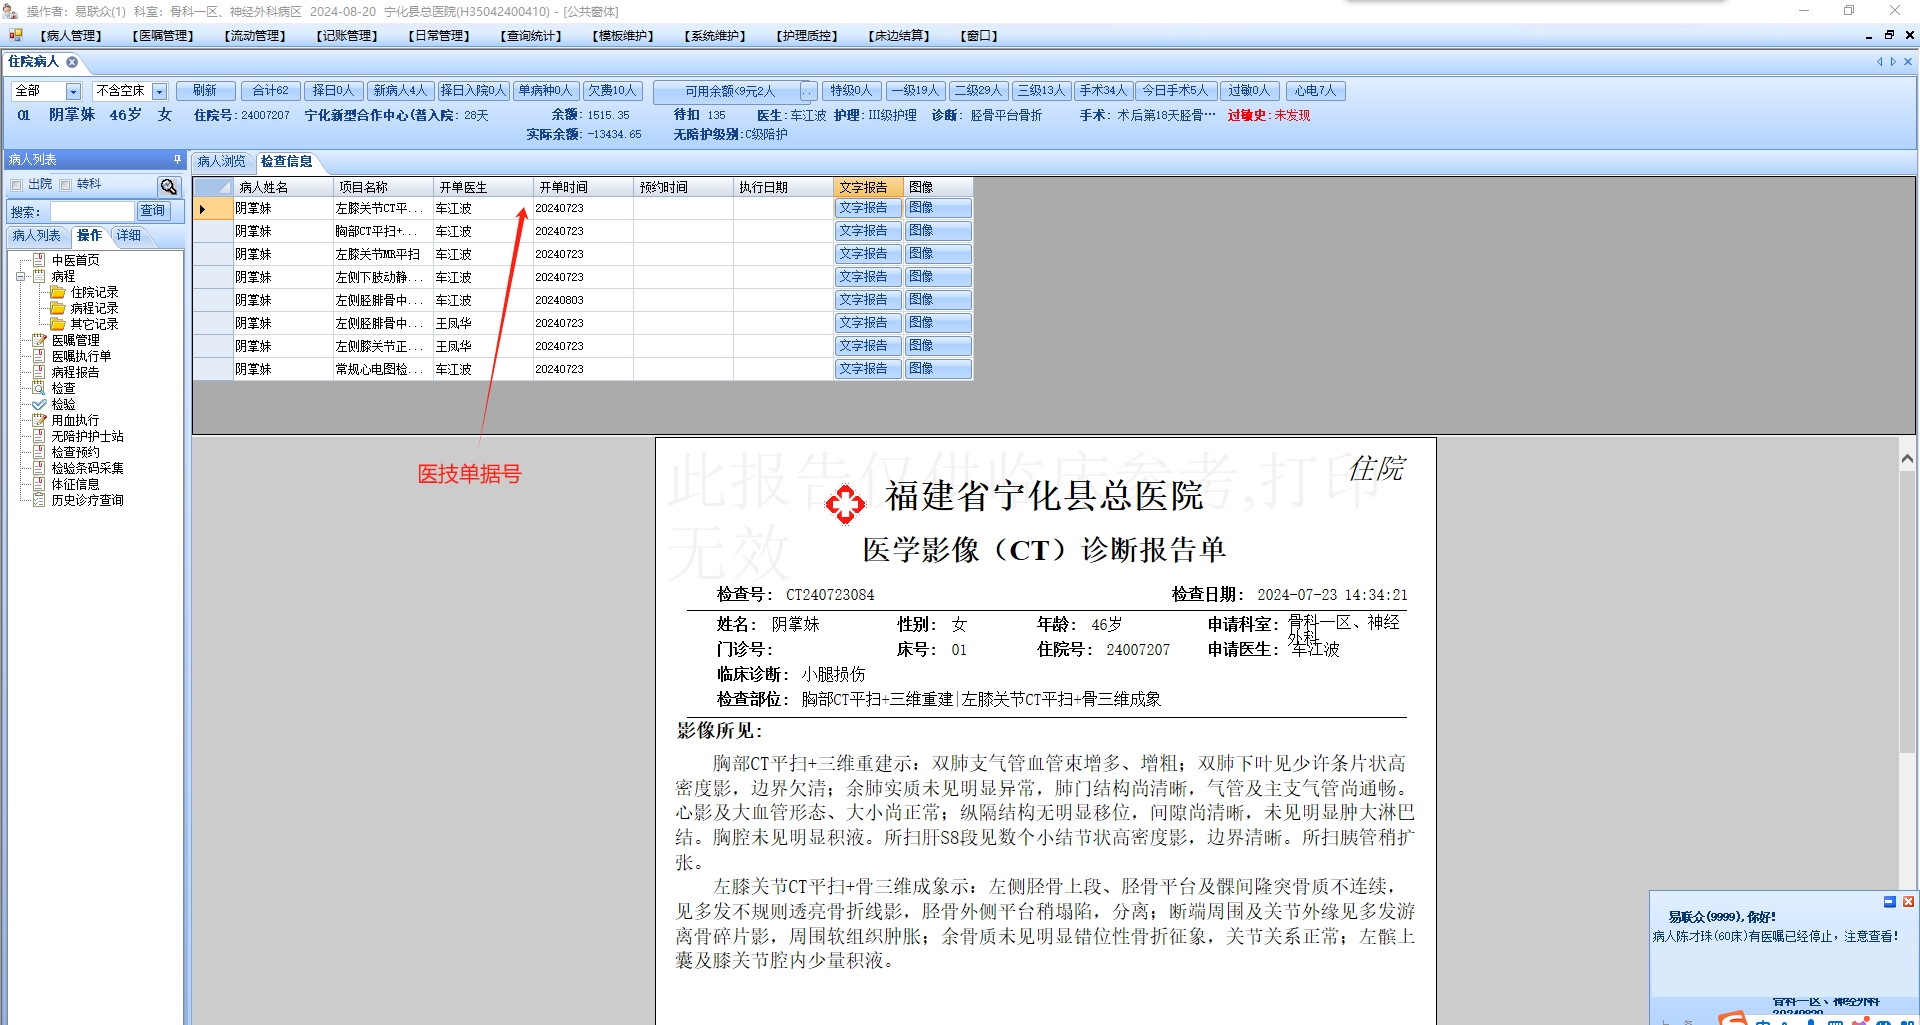Click the 可用余额<9元2人 button
Screen dimensions: 1920x1025
click(728, 92)
